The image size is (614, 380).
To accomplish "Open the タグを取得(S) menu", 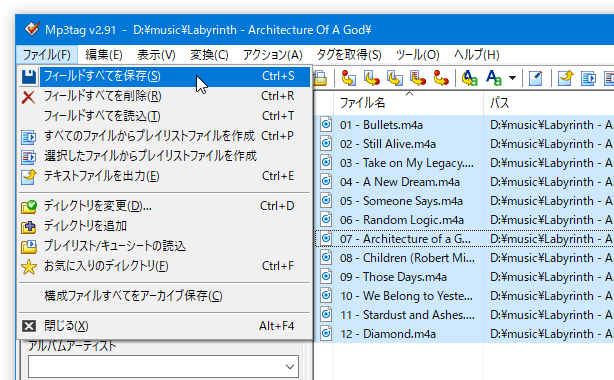I will click(x=349, y=55).
